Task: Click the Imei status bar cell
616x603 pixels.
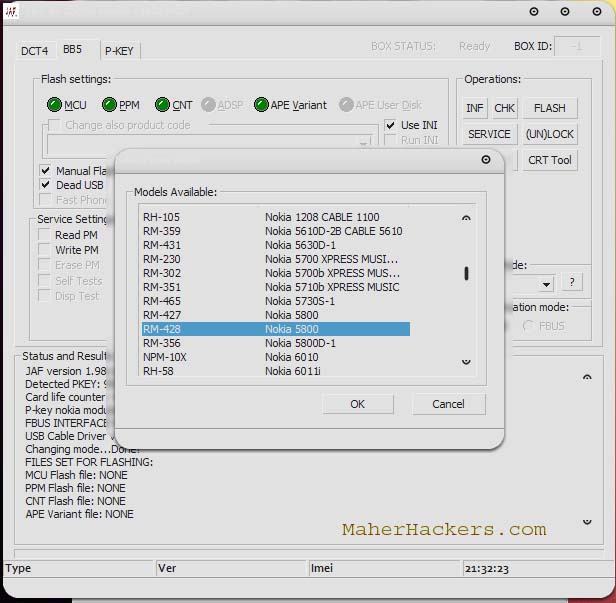Action: pos(384,568)
